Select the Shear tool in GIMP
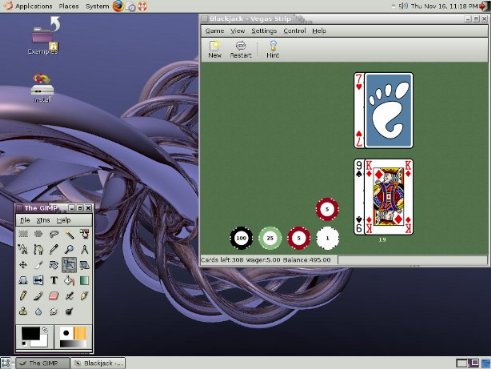Image resolution: width=491 pixels, height=369 pixels. point(84,265)
